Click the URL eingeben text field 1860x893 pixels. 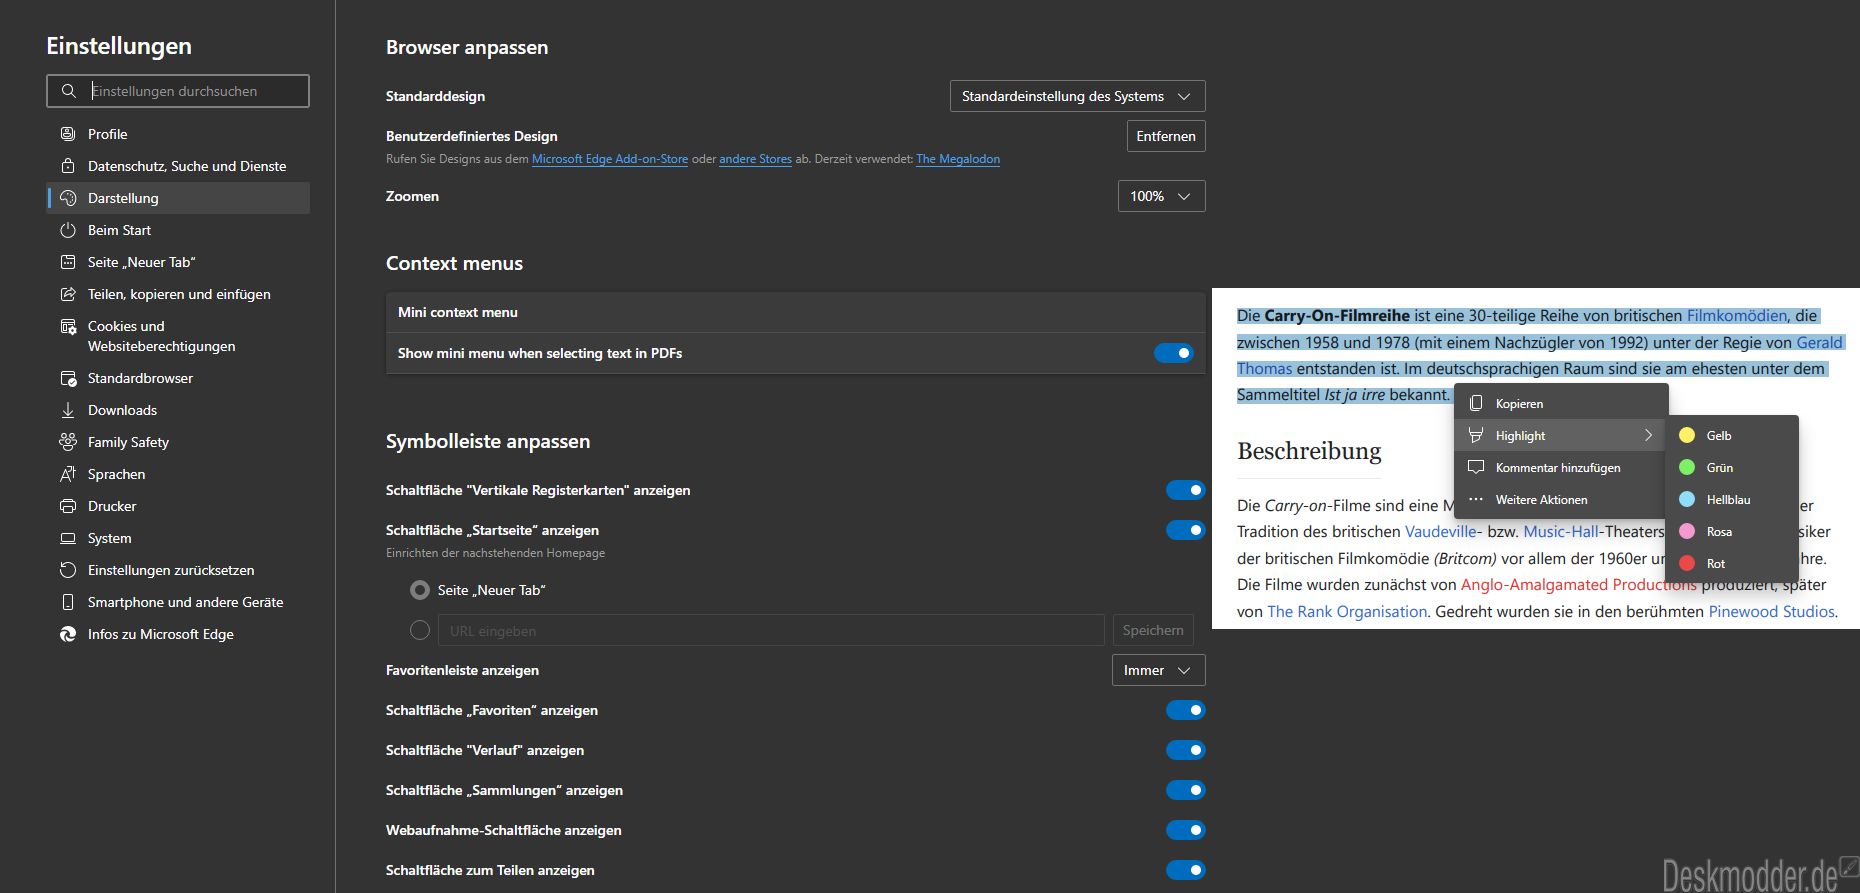[771, 630]
